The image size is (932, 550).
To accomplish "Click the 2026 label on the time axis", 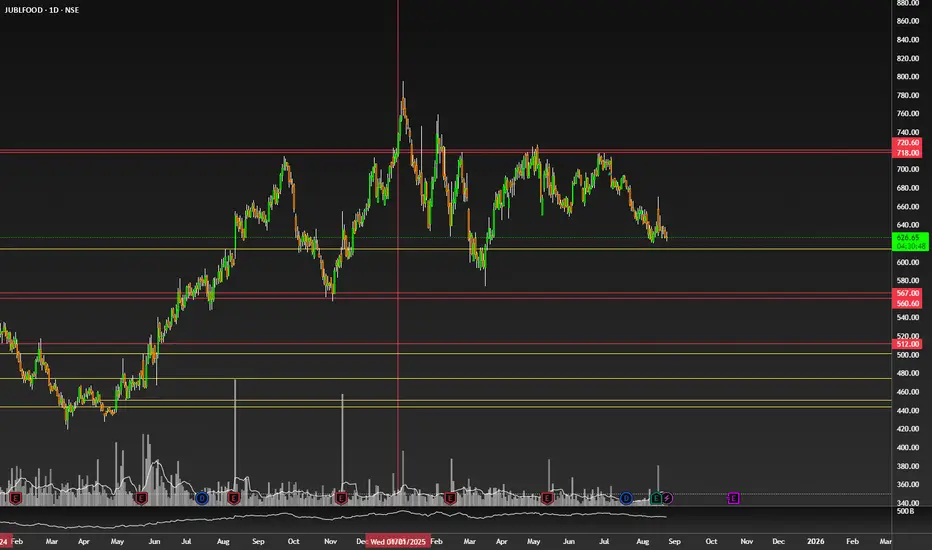I will (816, 542).
